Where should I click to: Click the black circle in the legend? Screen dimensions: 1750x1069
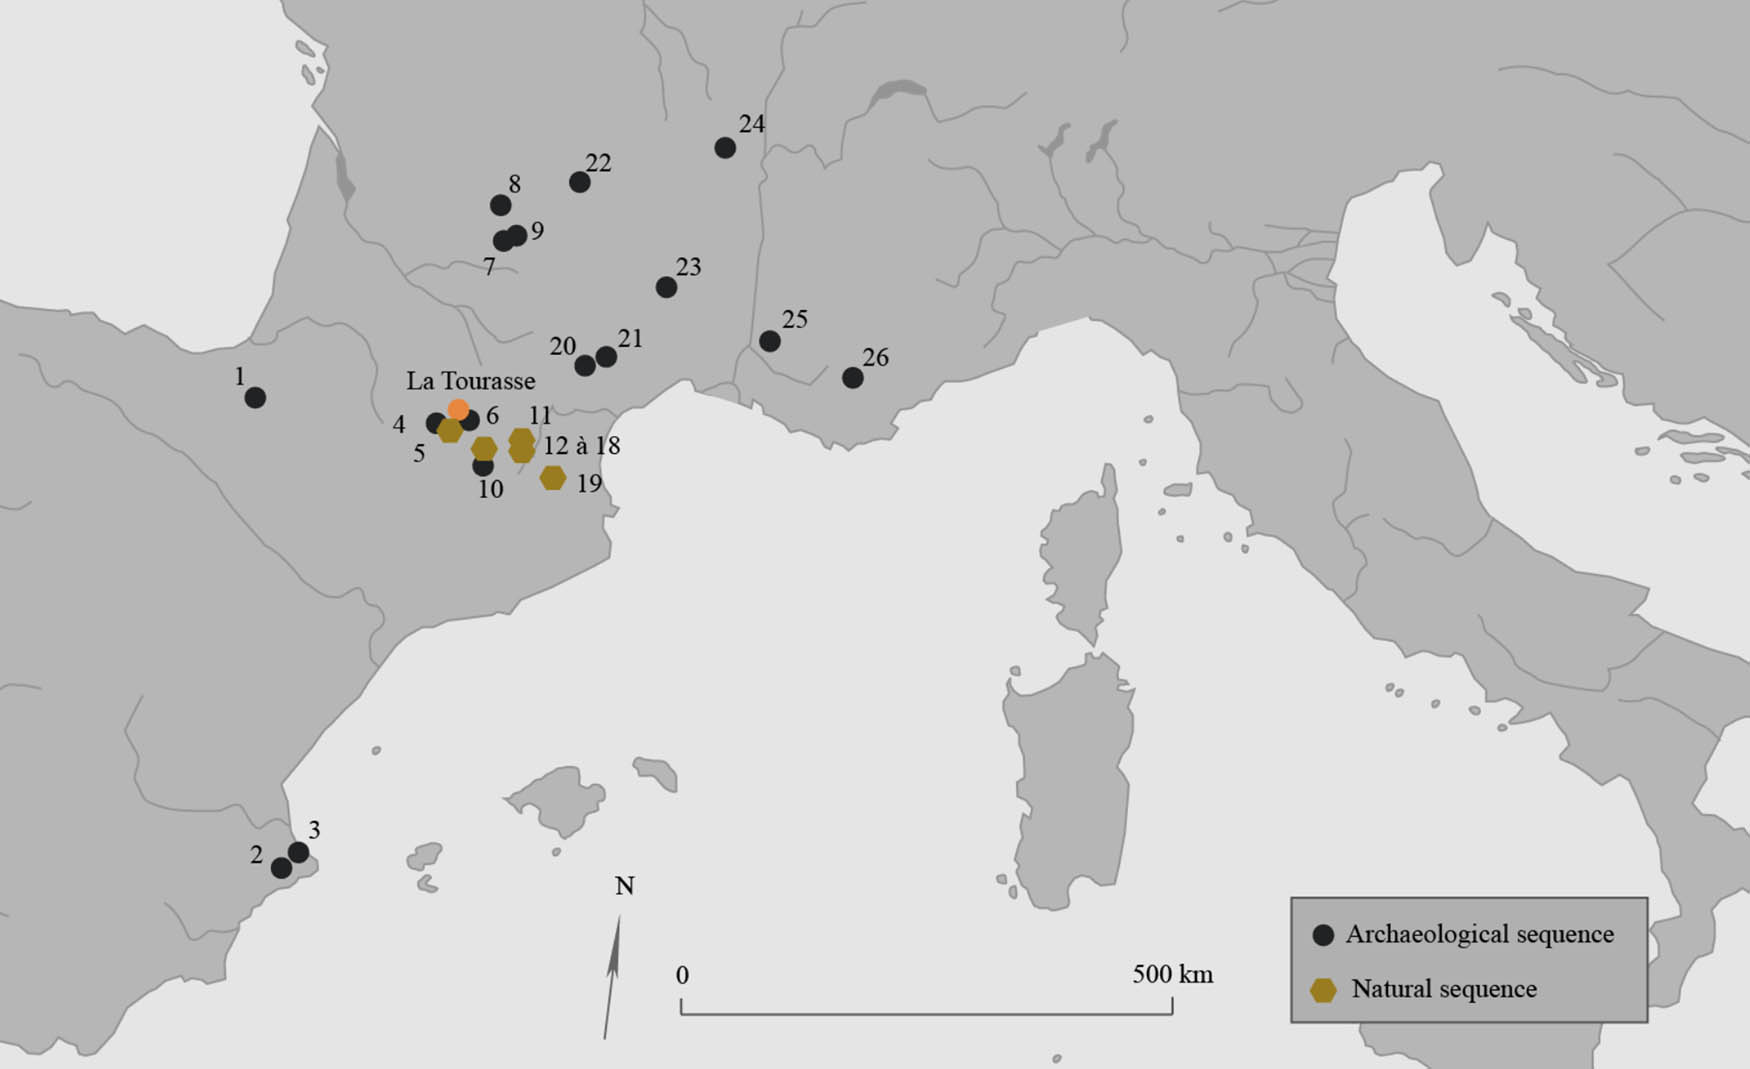click(1323, 935)
